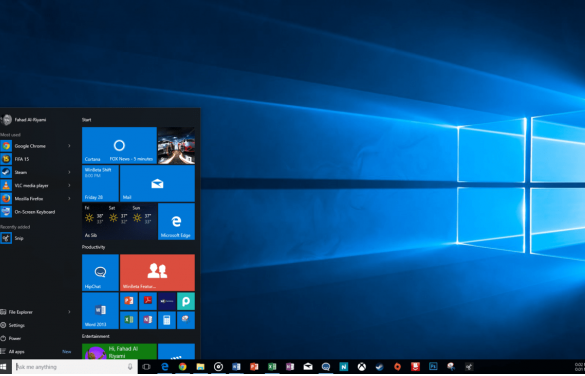This screenshot has width=585, height=376.
Task: Open the orange Origin icon in taskbar
Action: (397, 367)
